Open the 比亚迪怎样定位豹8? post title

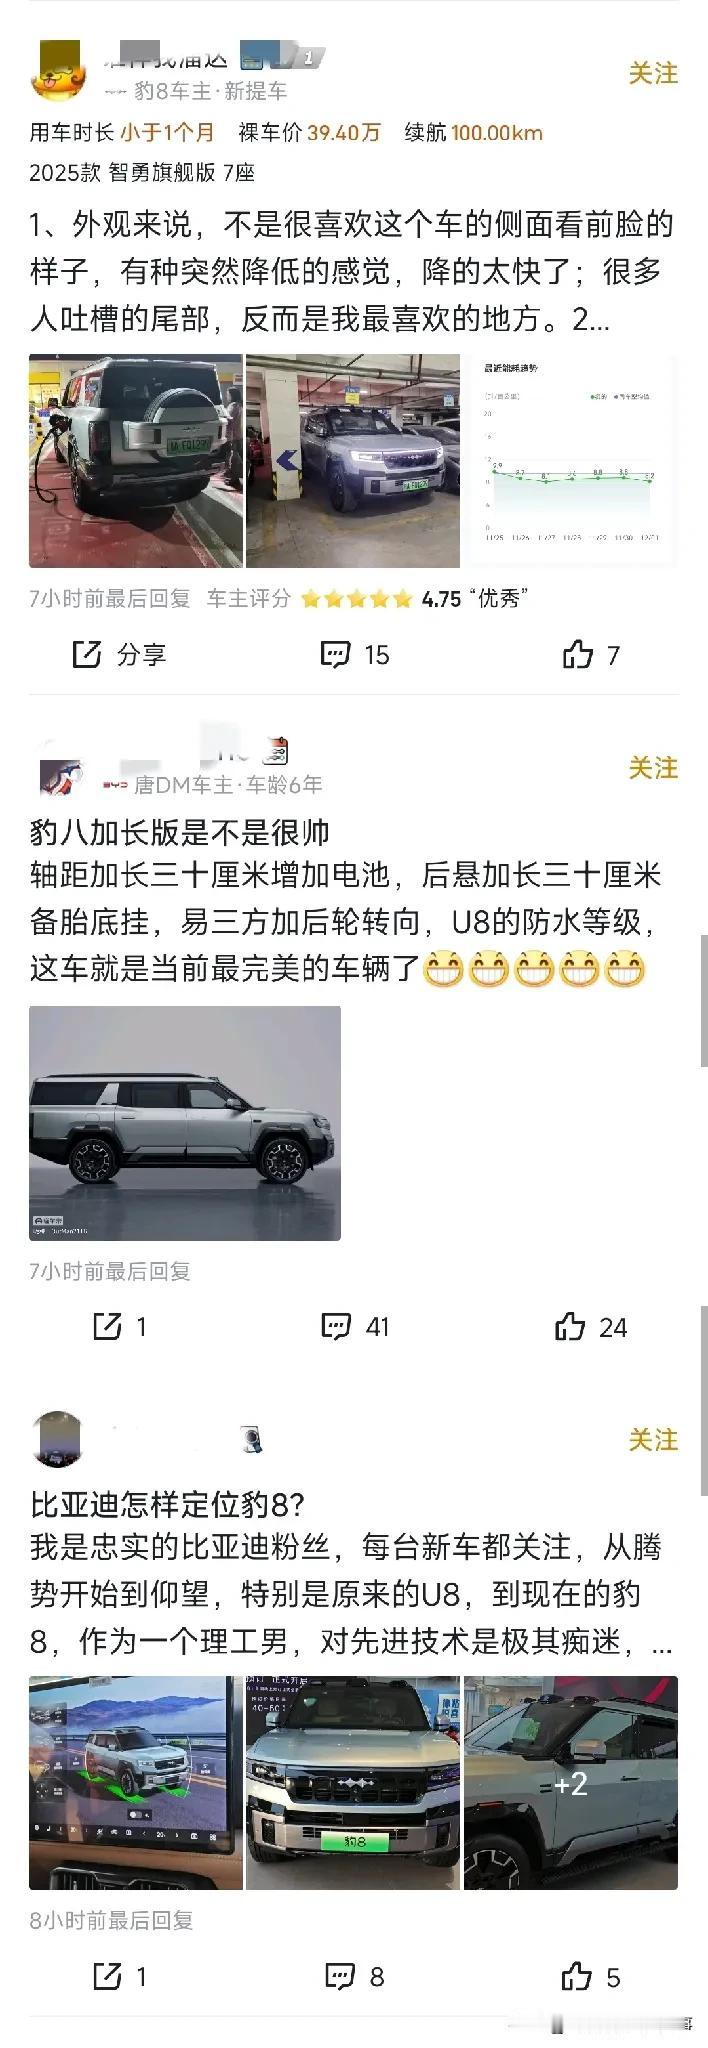coord(167,1504)
